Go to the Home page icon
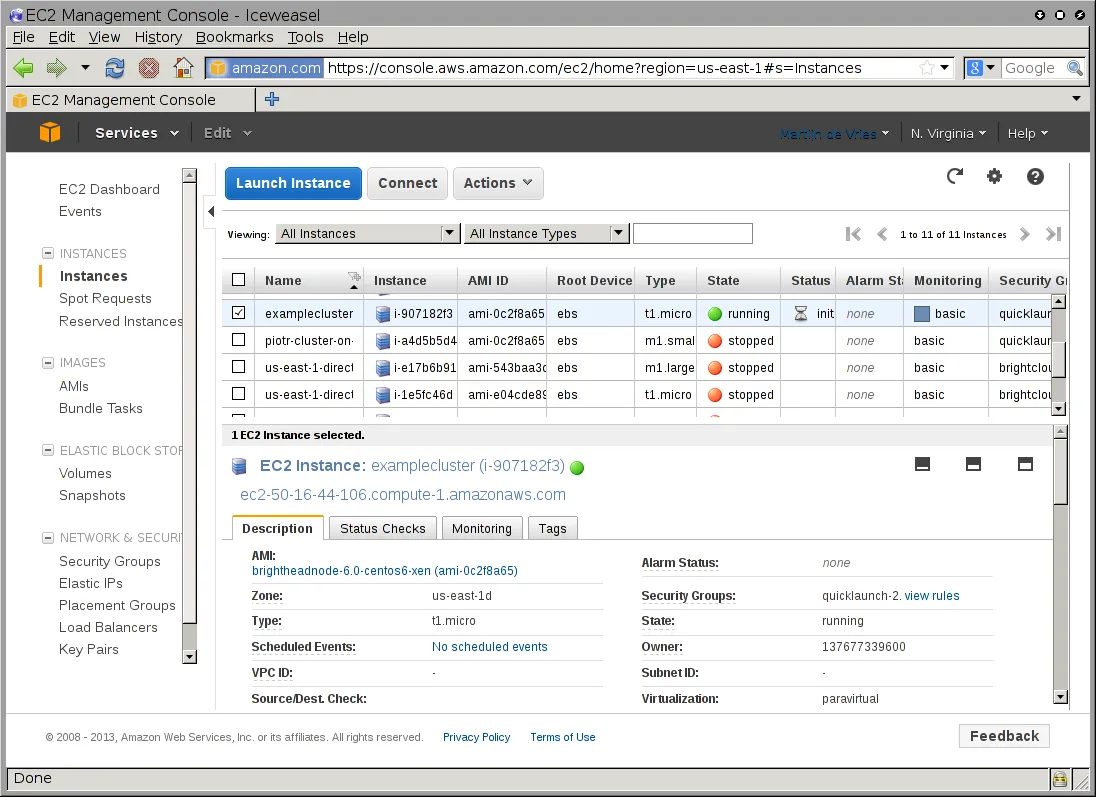 point(183,68)
